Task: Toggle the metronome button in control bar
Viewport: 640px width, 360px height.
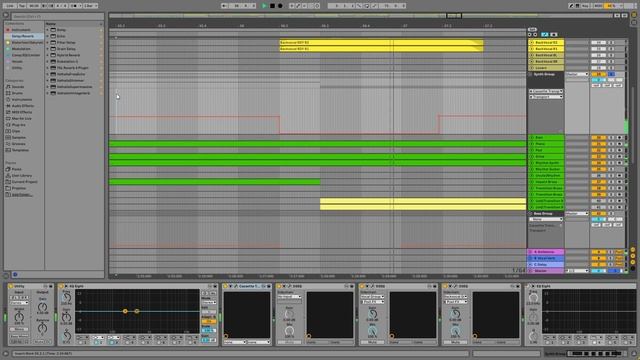Action: click(x=75, y=6)
